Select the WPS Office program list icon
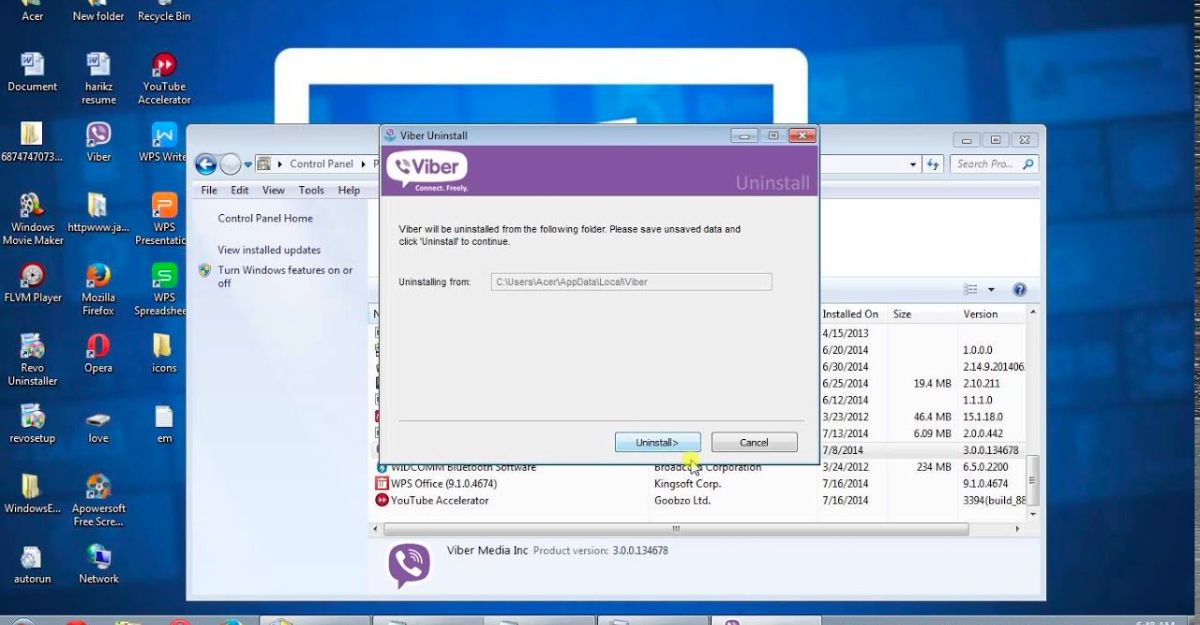The height and width of the screenshot is (625, 1200). point(382,484)
